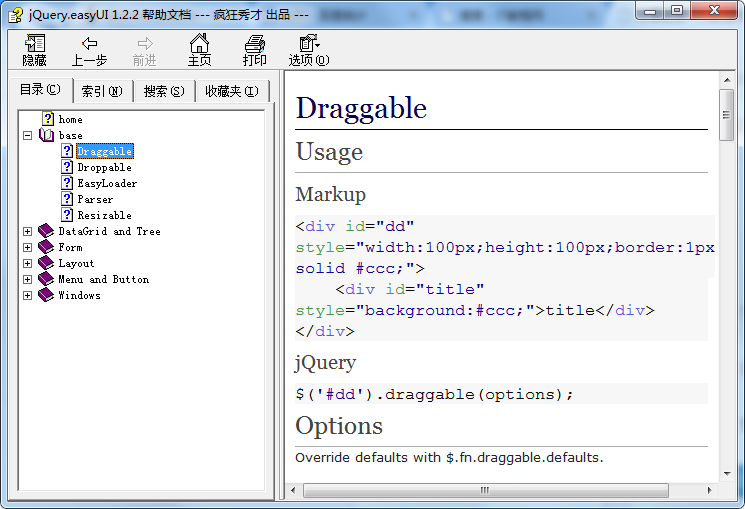Collapse the base tree node
Screen dimensions: 745x509
click(28, 135)
